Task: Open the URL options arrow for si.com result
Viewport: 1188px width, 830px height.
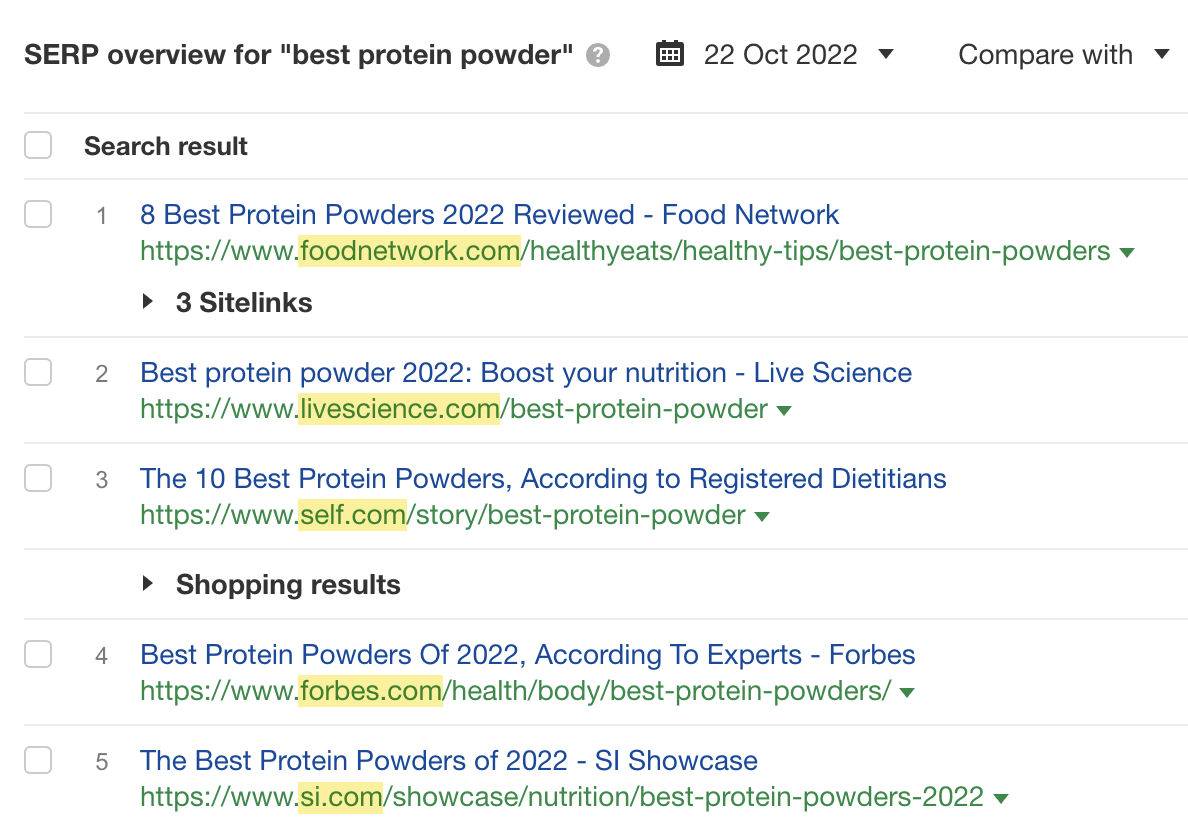Action: 1000,797
